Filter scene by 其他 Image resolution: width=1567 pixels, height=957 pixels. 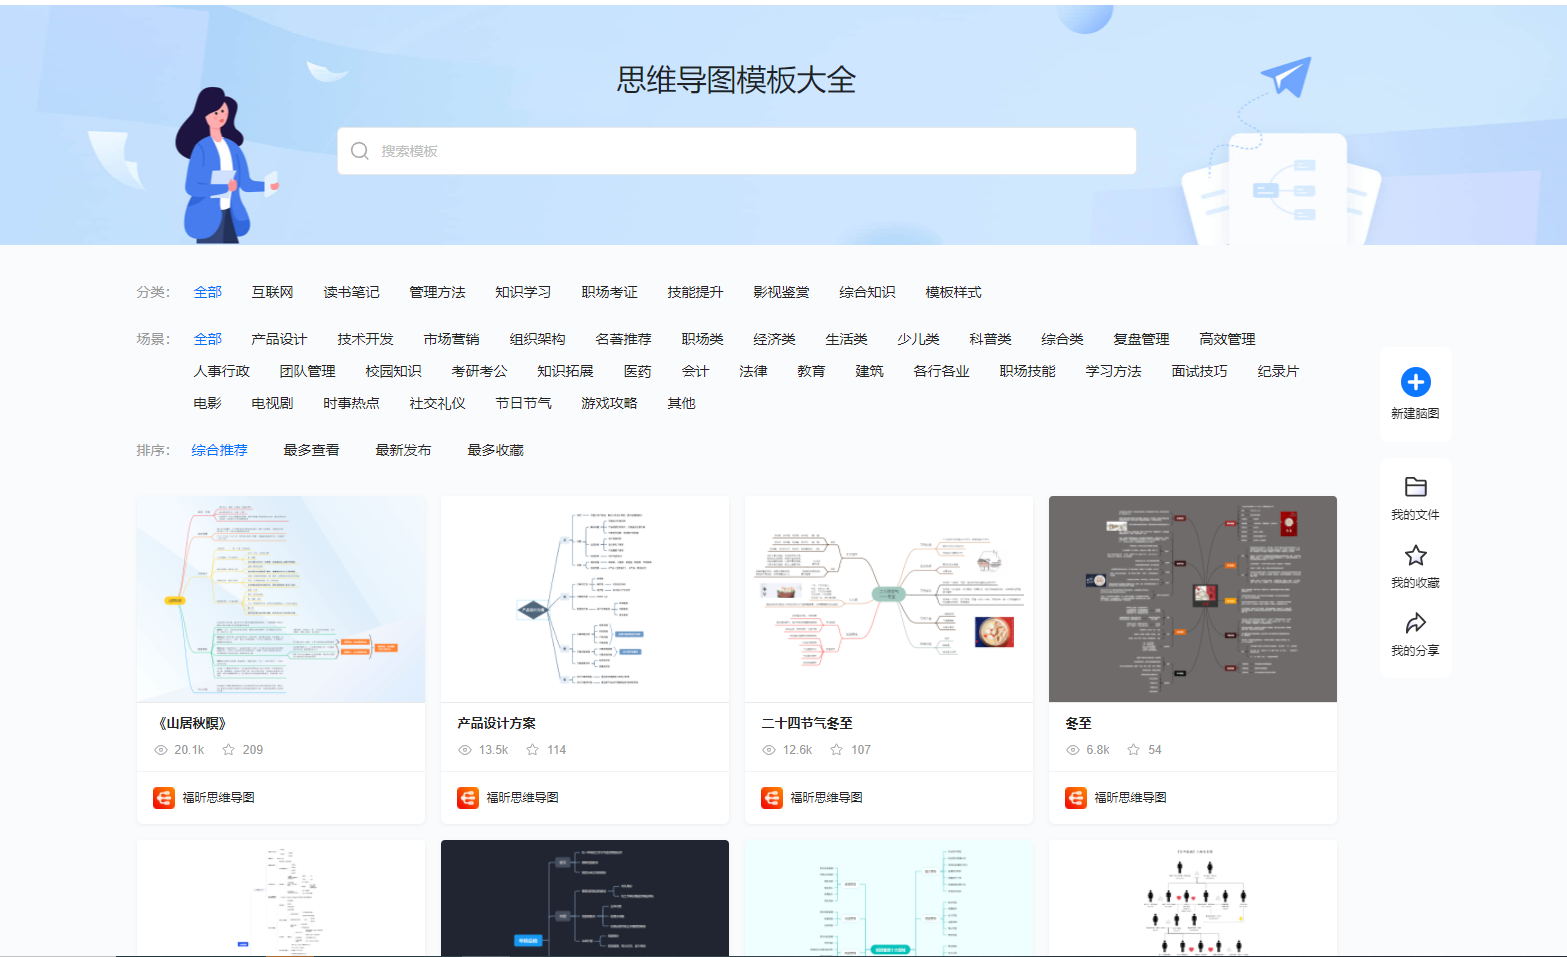(682, 403)
